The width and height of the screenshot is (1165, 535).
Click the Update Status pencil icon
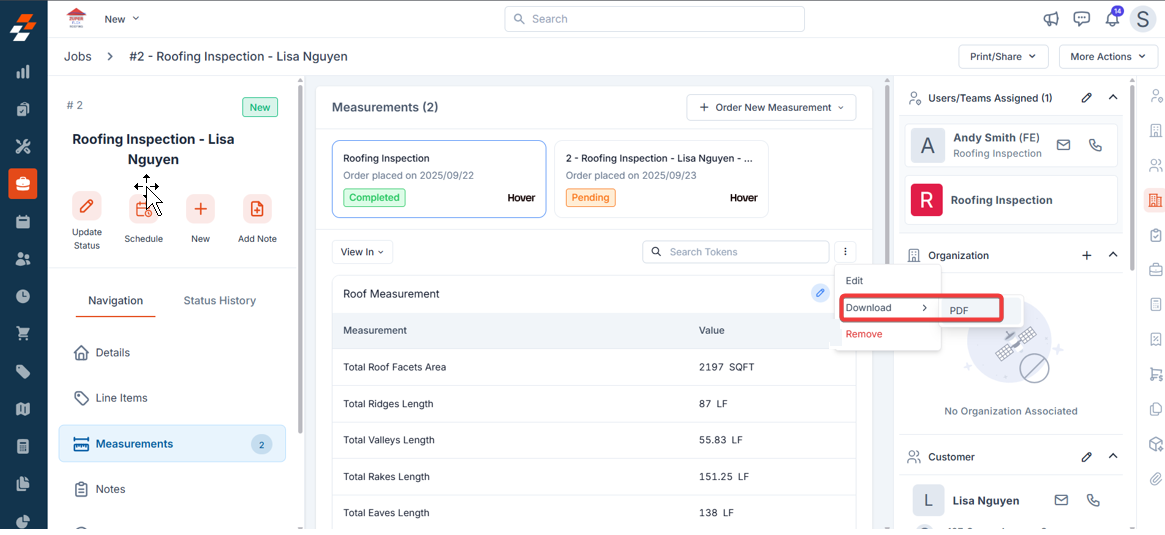click(x=86, y=207)
